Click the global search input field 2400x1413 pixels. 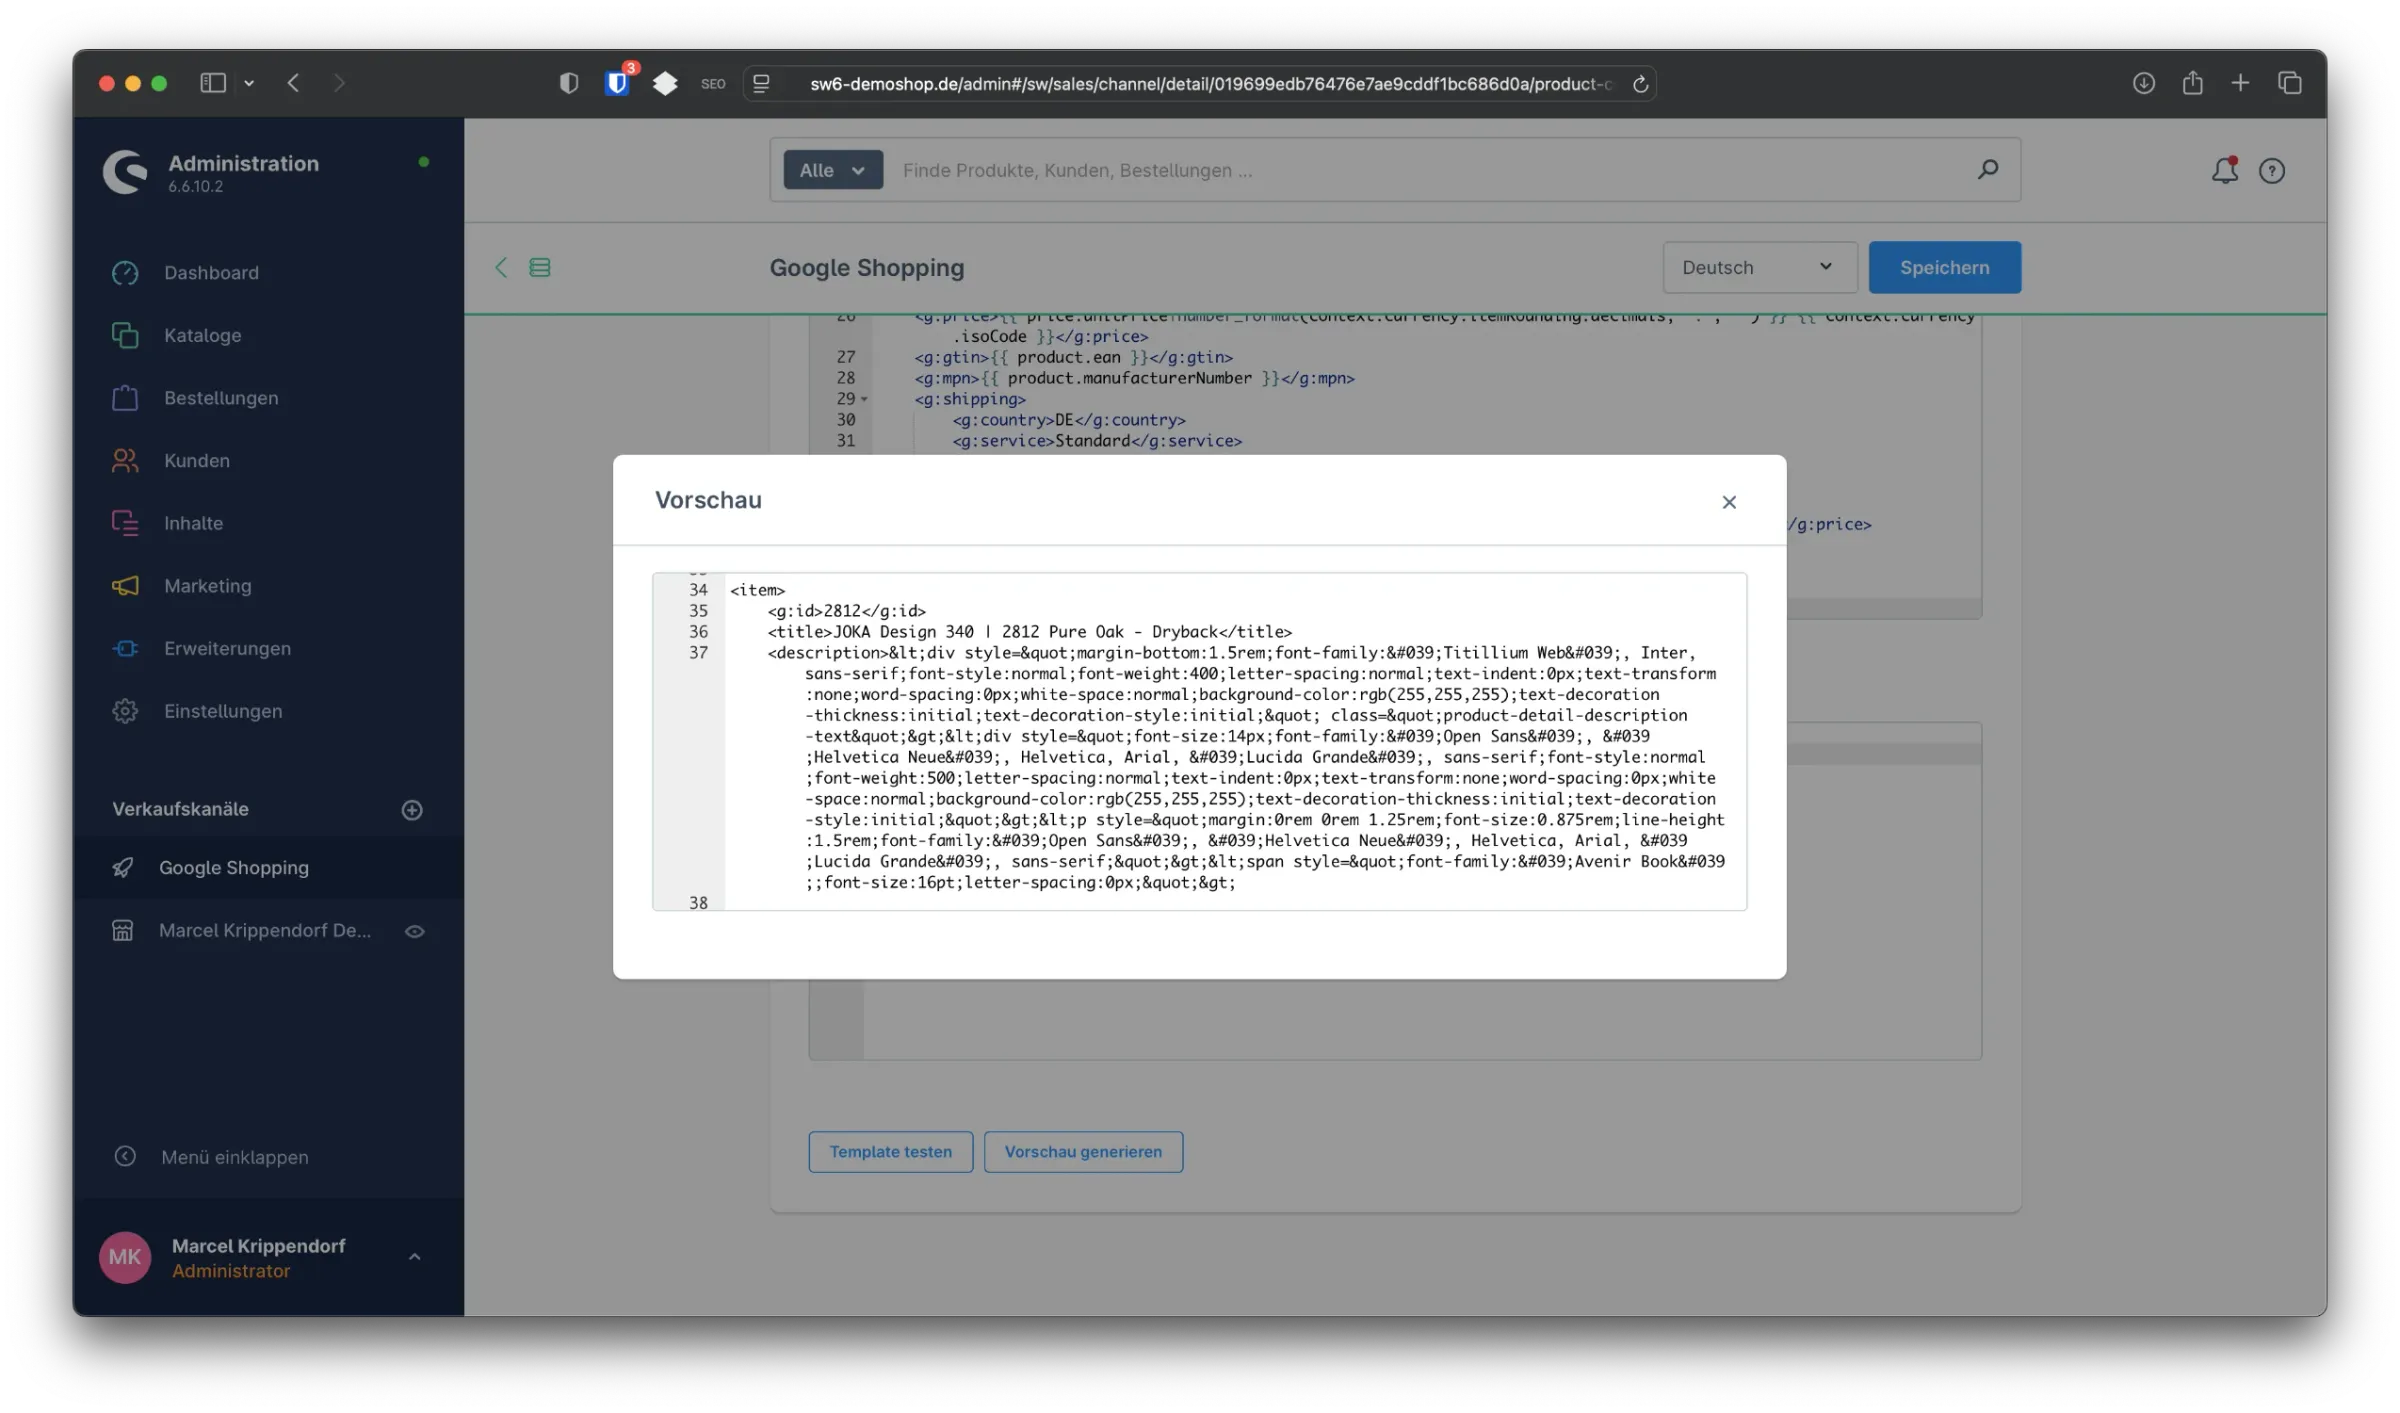click(1400, 170)
